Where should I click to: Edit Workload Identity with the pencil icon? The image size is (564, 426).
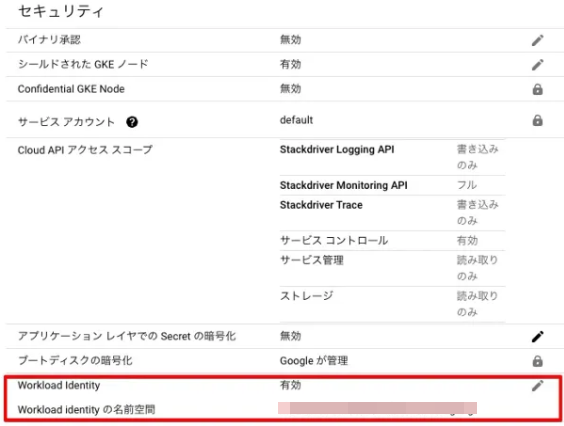pos(537,386)
